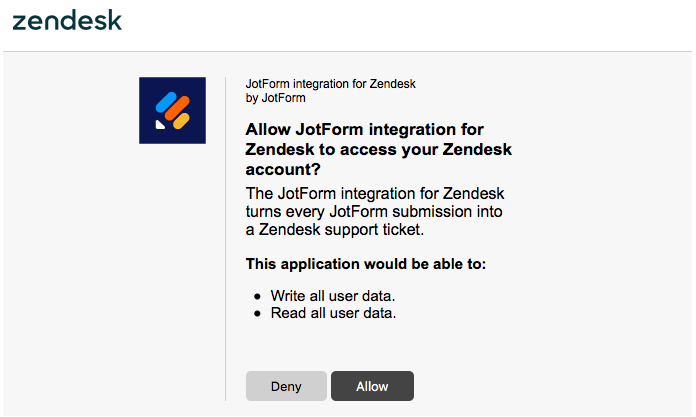Click the description paragraph about support tickets
Screen dimensions: 696x417
click(x=374, y=210)
